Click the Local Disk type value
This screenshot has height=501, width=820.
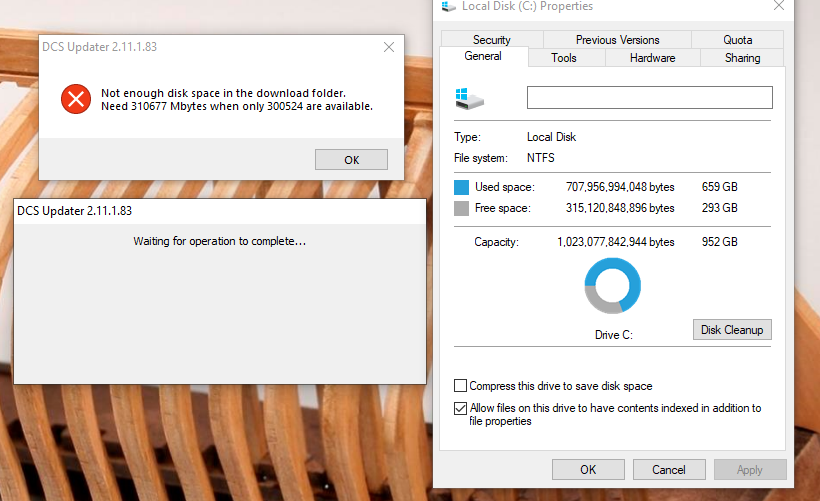(551, 137)
